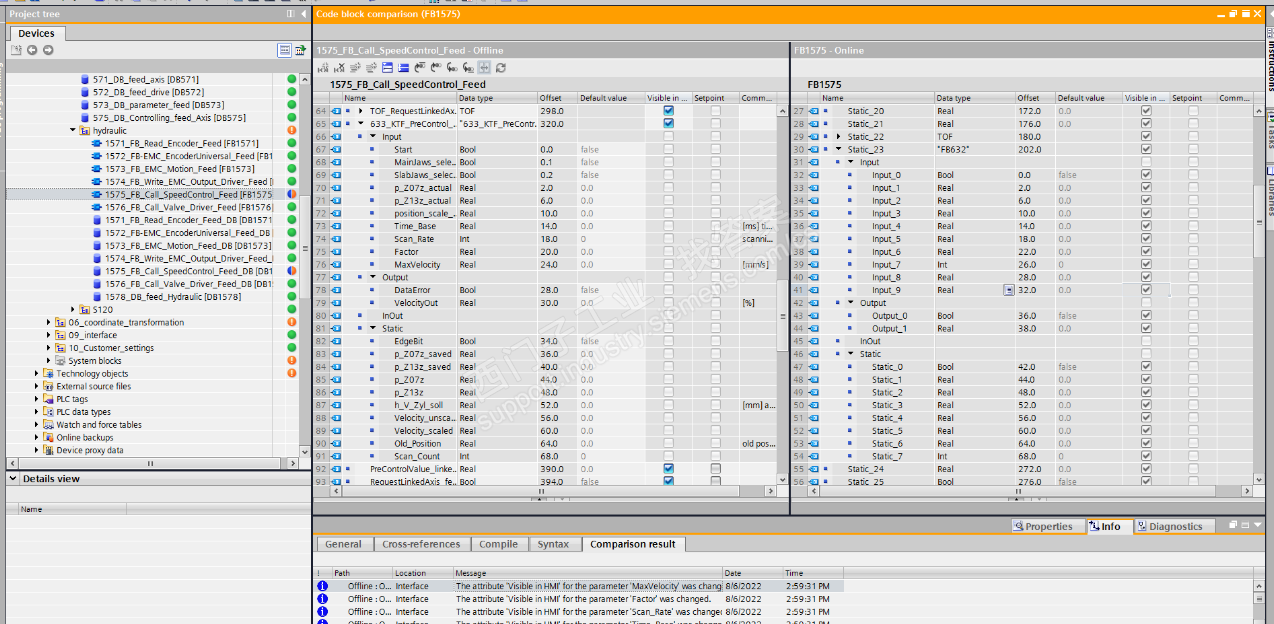This screenshot has height=624, width=1274.
Task: Click the interface icon on offline row 67
Action: click(x=336, y=149)
